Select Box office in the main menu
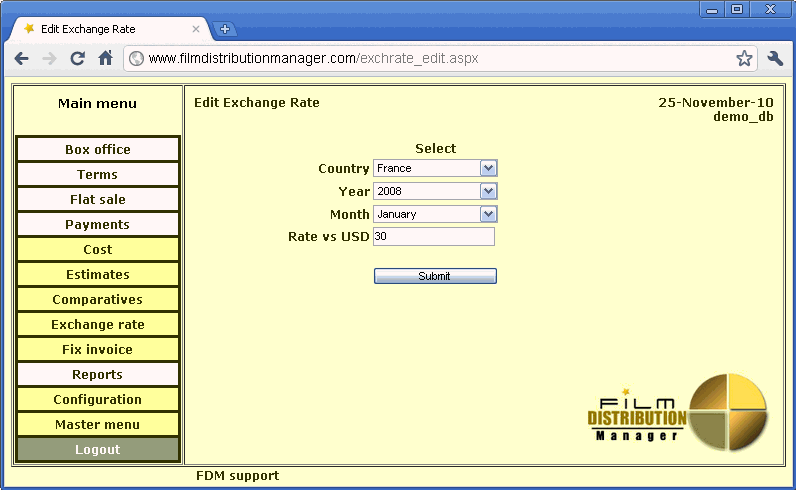The image size is (796, 490). [x=98, y=150]
